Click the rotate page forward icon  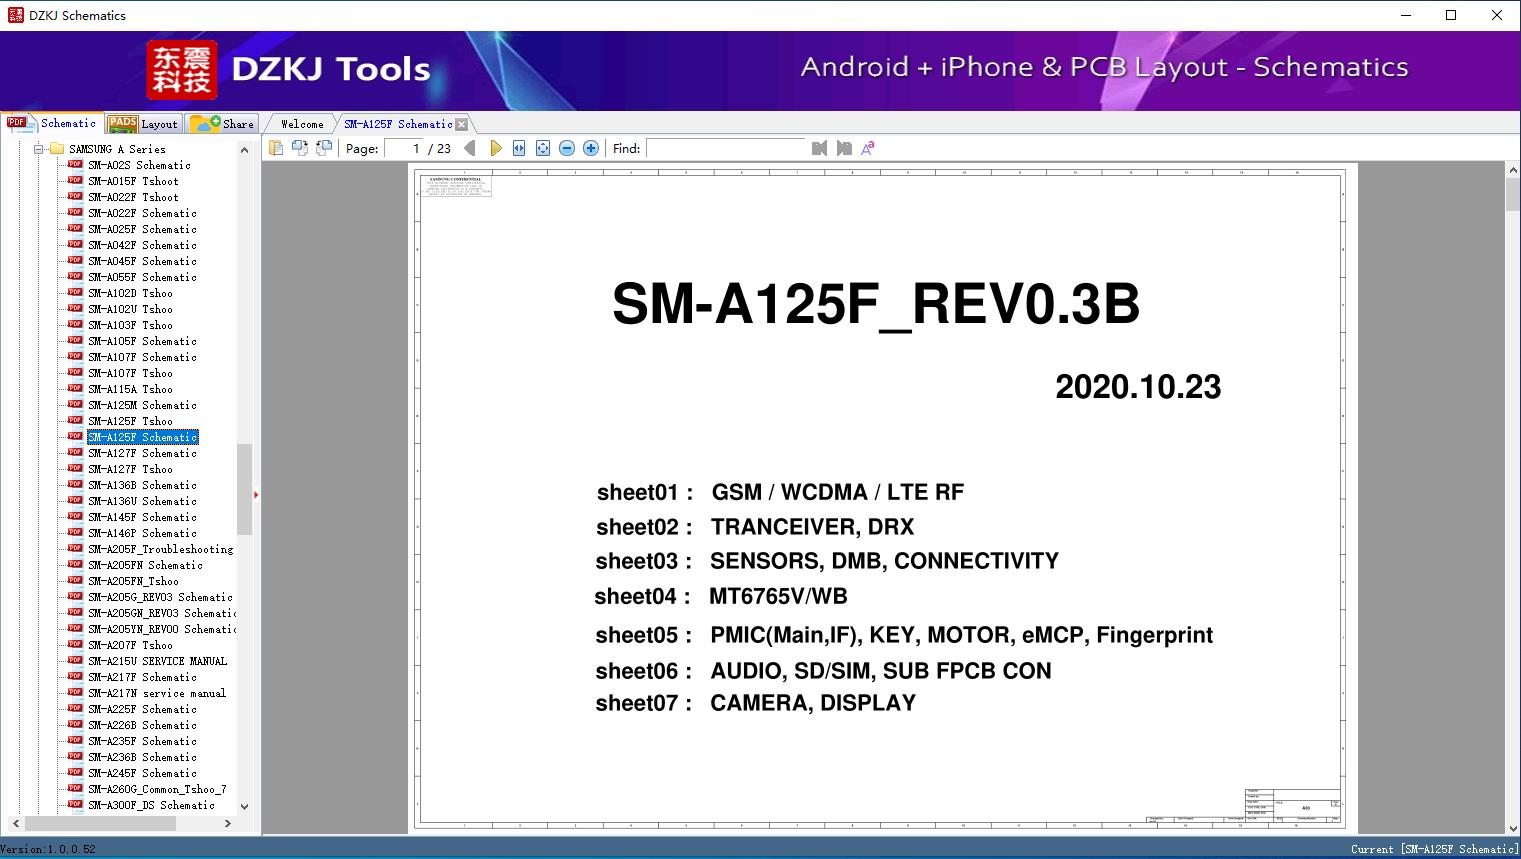(299, 148)
